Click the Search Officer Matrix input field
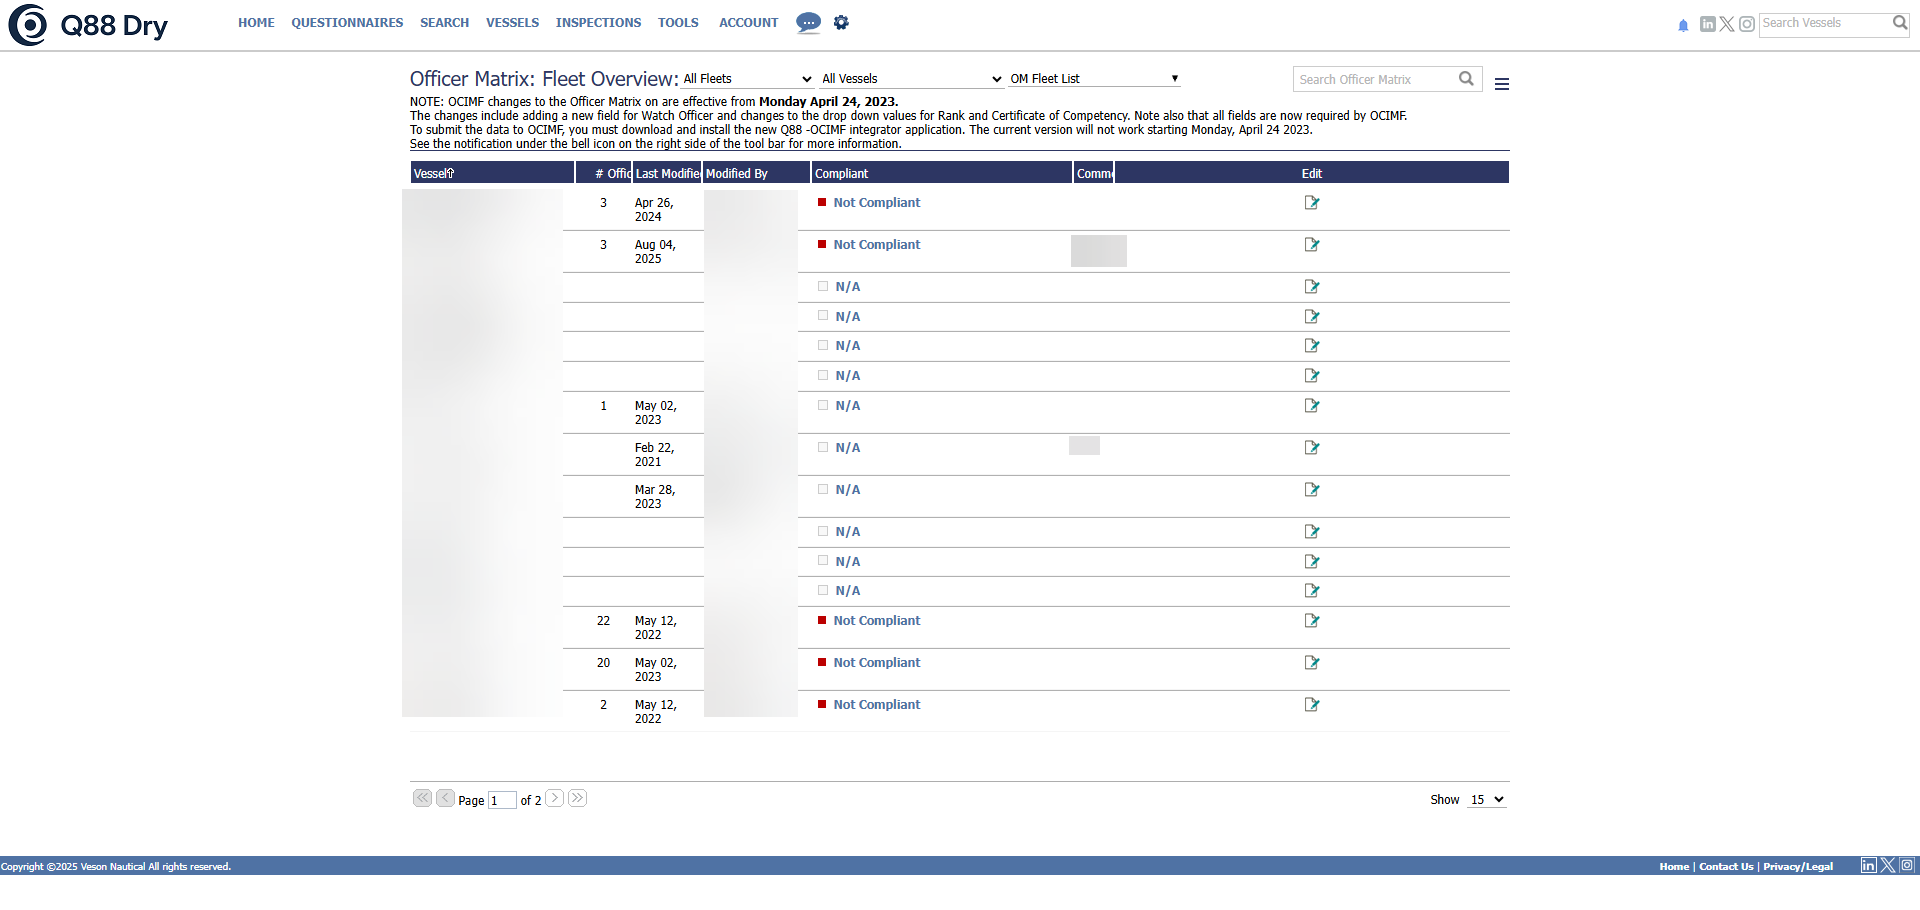Viewport: 1920px width, 910px height. point(1375,80)
